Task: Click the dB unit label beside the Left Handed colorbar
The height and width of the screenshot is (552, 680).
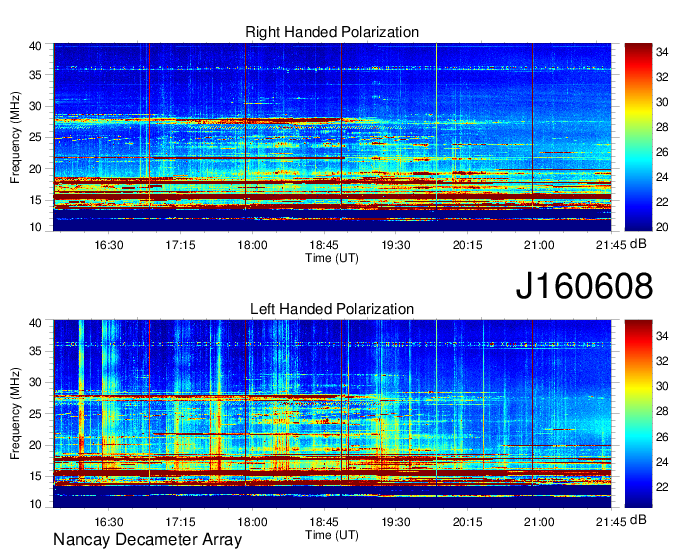Action: pos(638,520)
